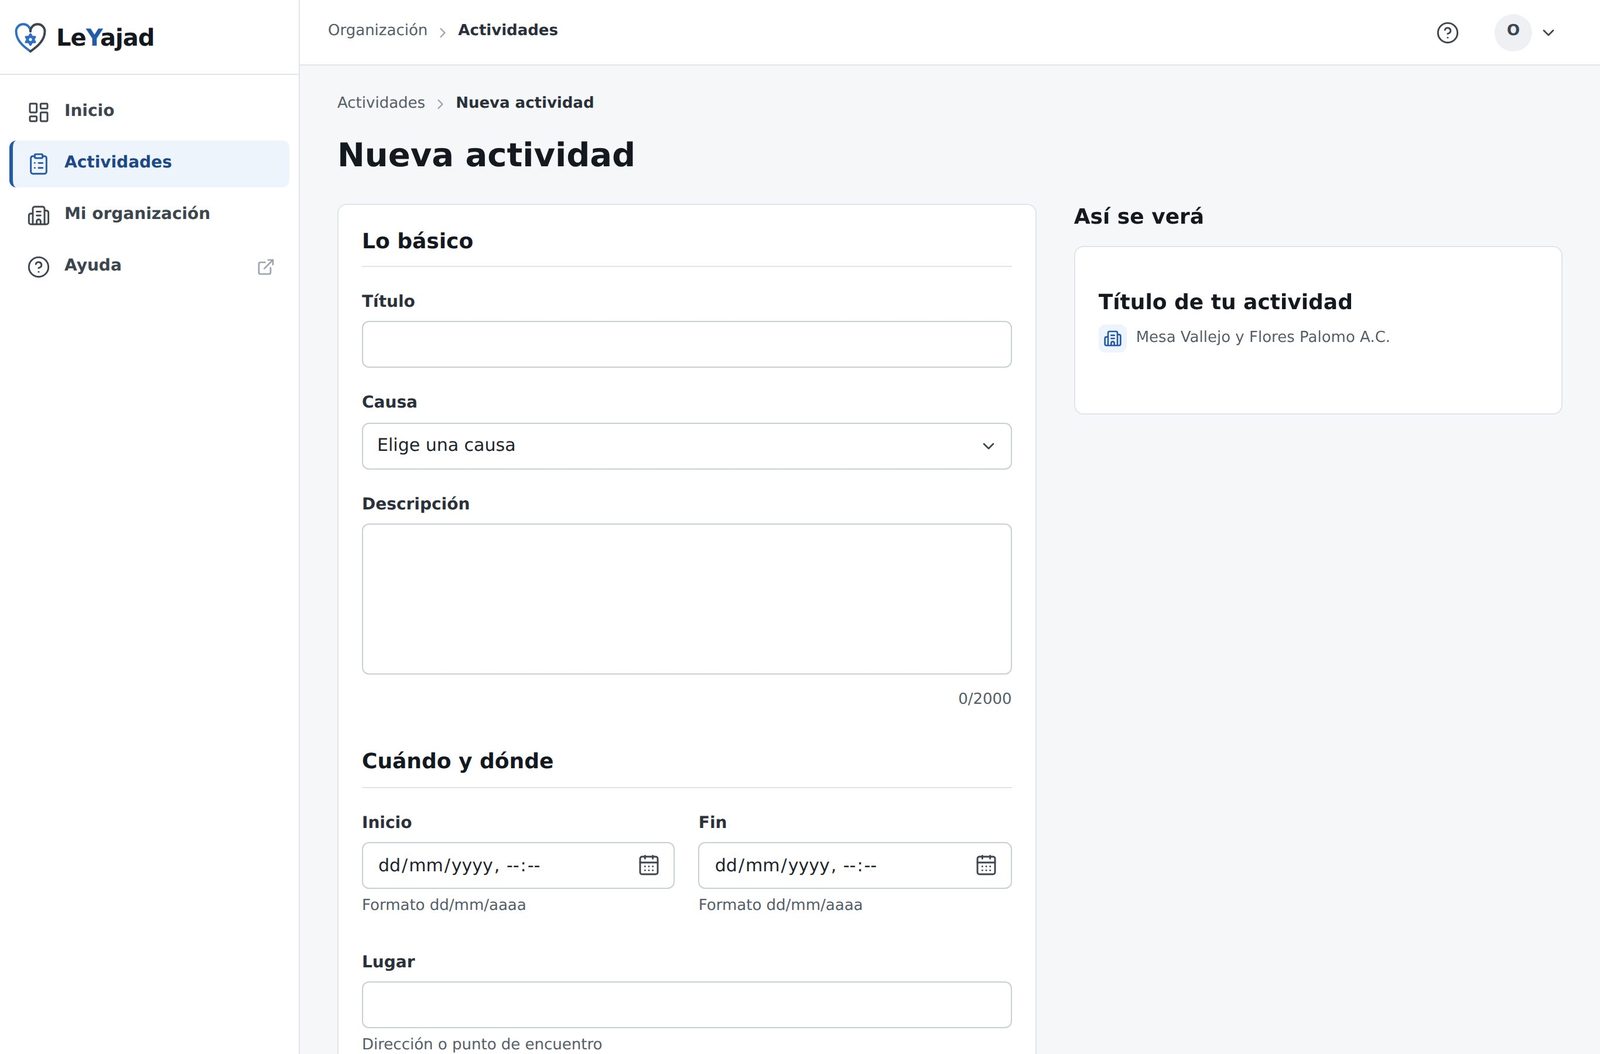
Task: Click the 0/2000 character counter
Action: tap(984, 698)
